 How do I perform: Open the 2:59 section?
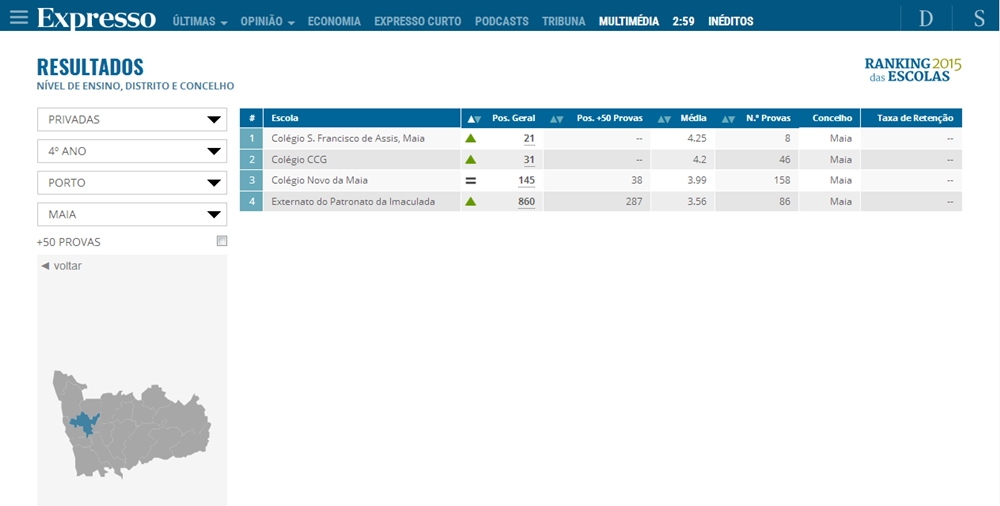coord(684,22)
